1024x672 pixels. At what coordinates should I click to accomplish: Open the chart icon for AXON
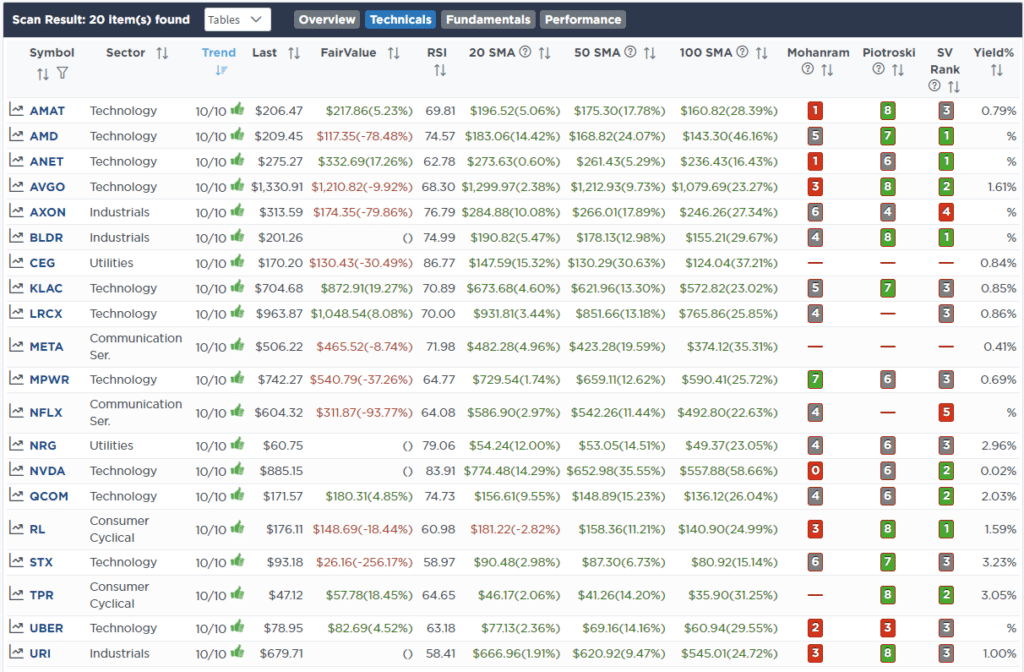tap(16, 212)
